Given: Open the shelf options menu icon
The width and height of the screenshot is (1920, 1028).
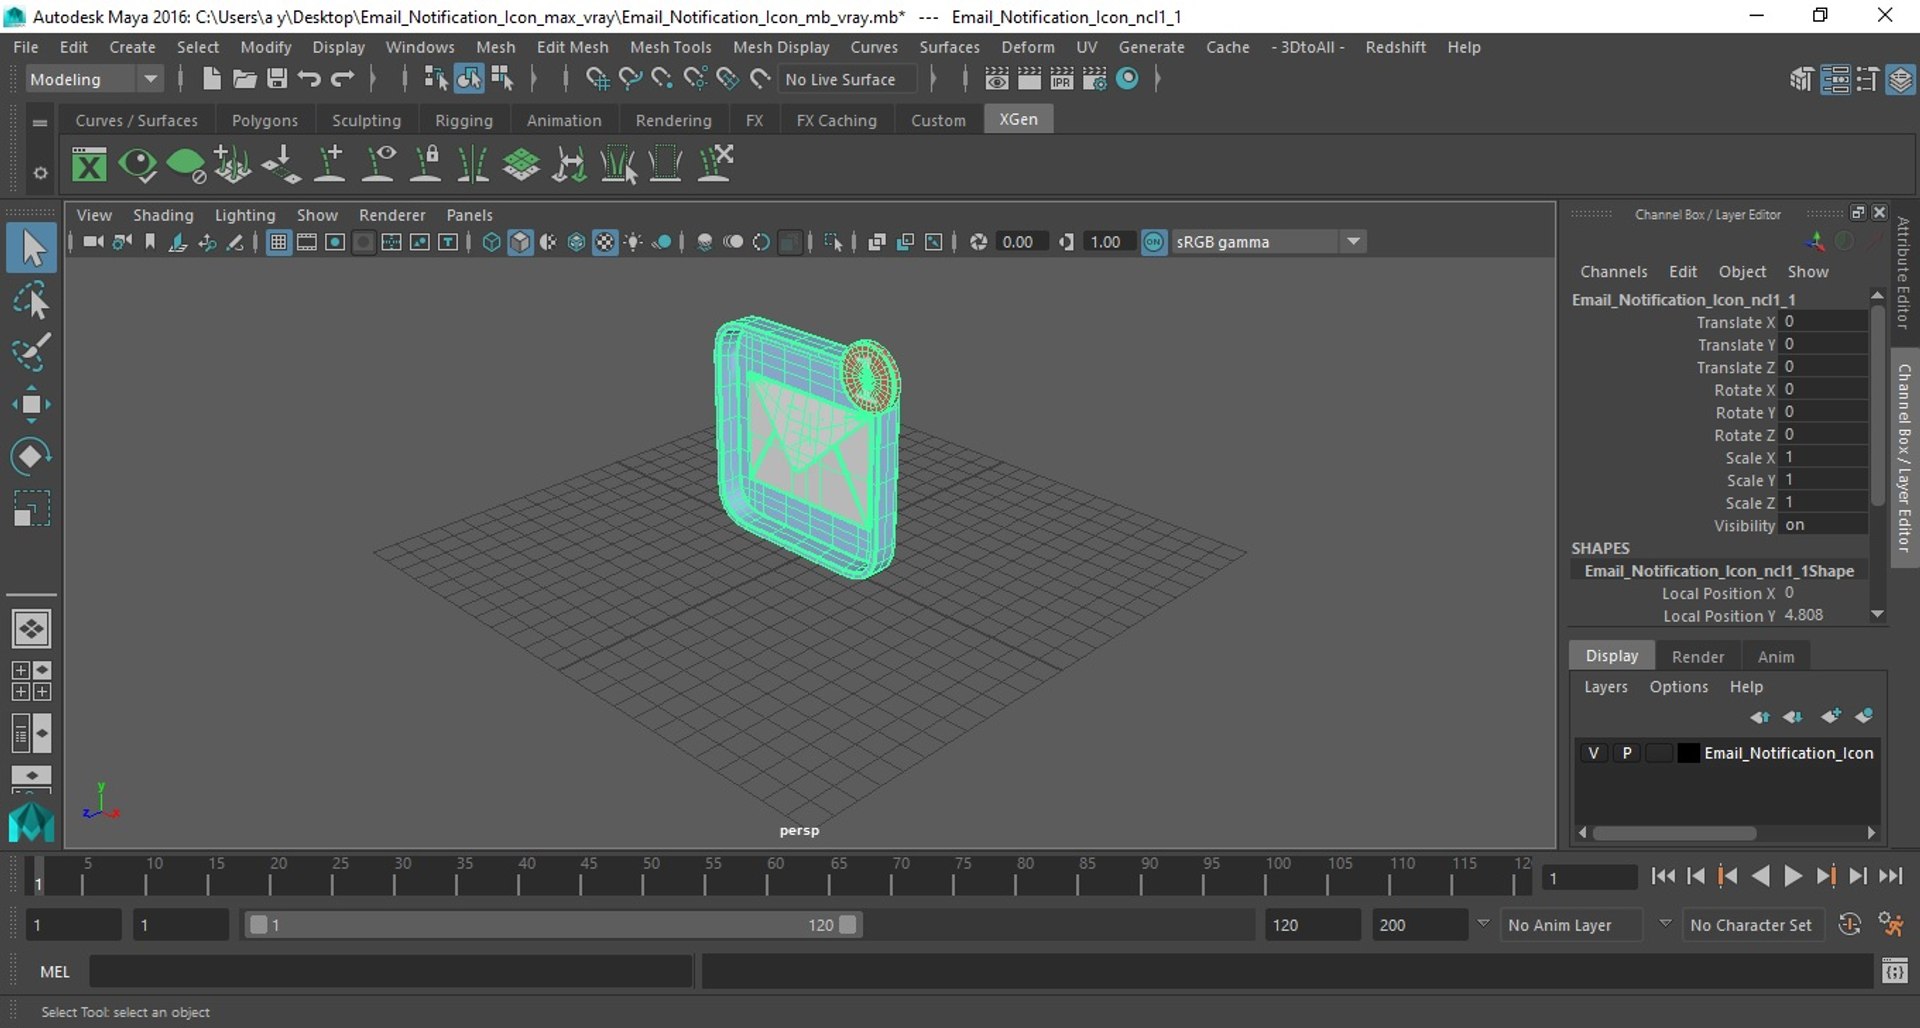Looking at the screenshot, I should pos(40,173).
